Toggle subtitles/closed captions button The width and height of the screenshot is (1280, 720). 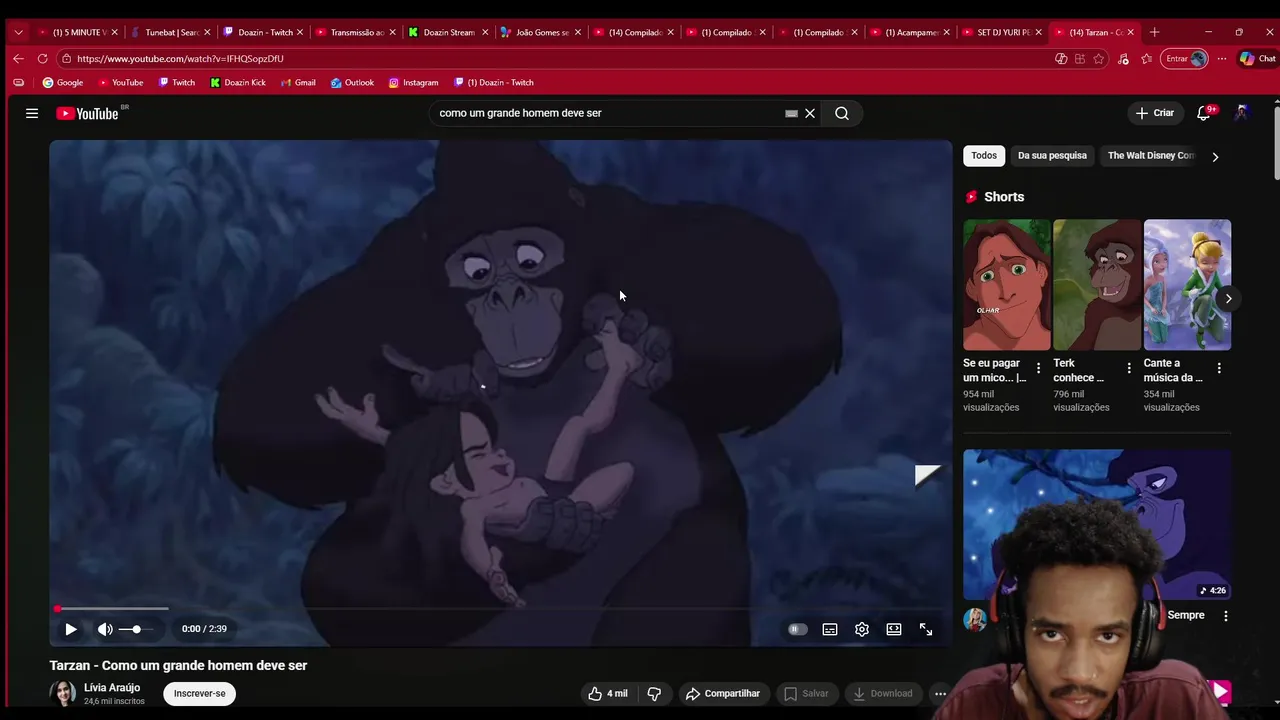pyautogui.click(x=830, y=629)
